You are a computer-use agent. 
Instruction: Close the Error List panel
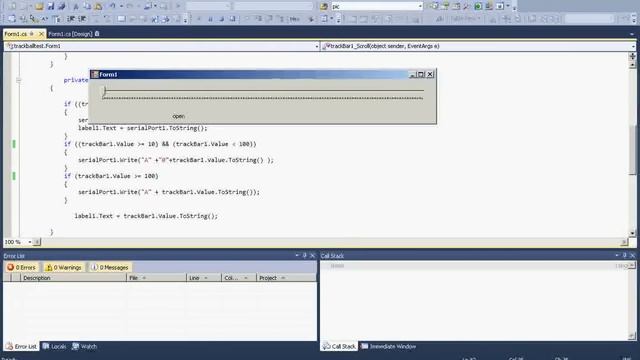tap(313, 256)
